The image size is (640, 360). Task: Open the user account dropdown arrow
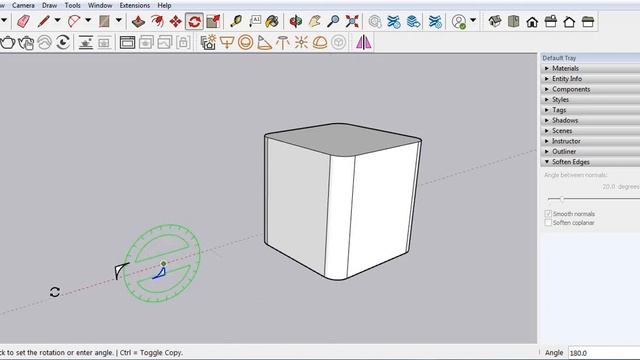click(x=473, y=20)
